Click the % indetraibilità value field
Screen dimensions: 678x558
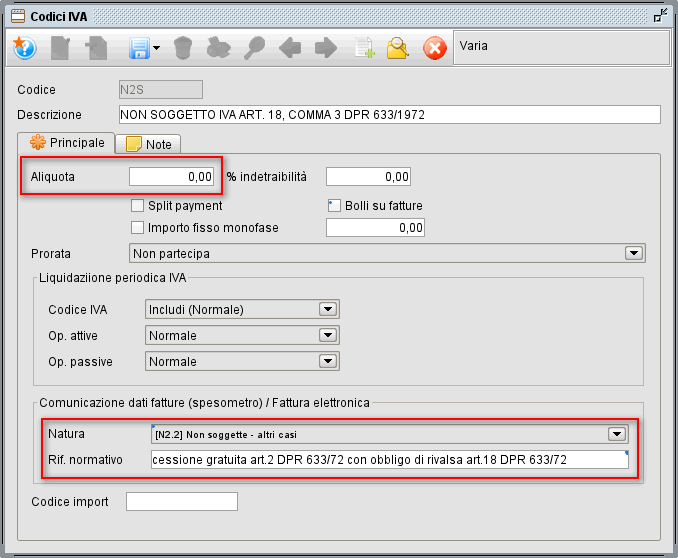(368, 176)
